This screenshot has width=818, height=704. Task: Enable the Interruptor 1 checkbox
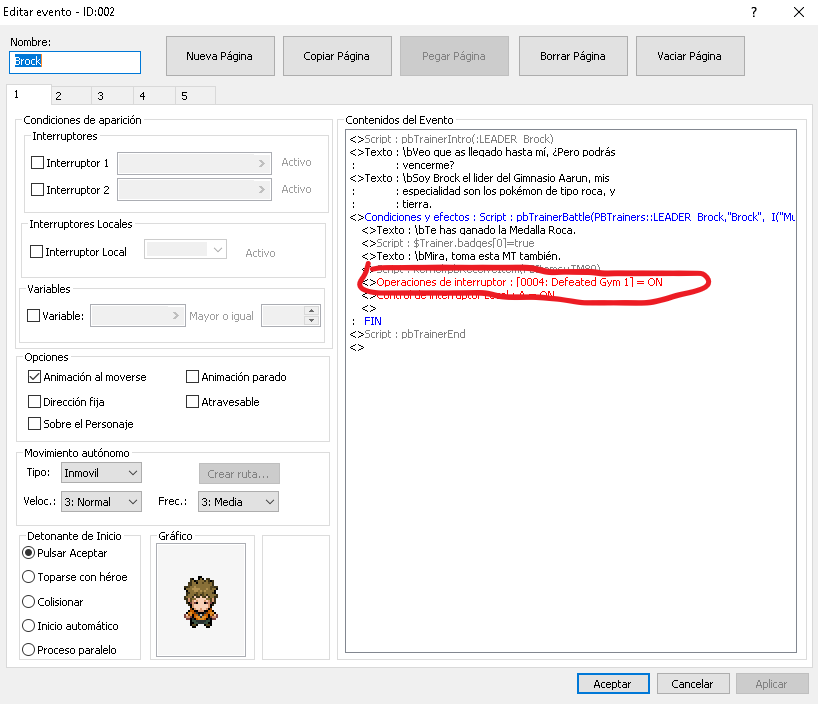coord(38,162)
